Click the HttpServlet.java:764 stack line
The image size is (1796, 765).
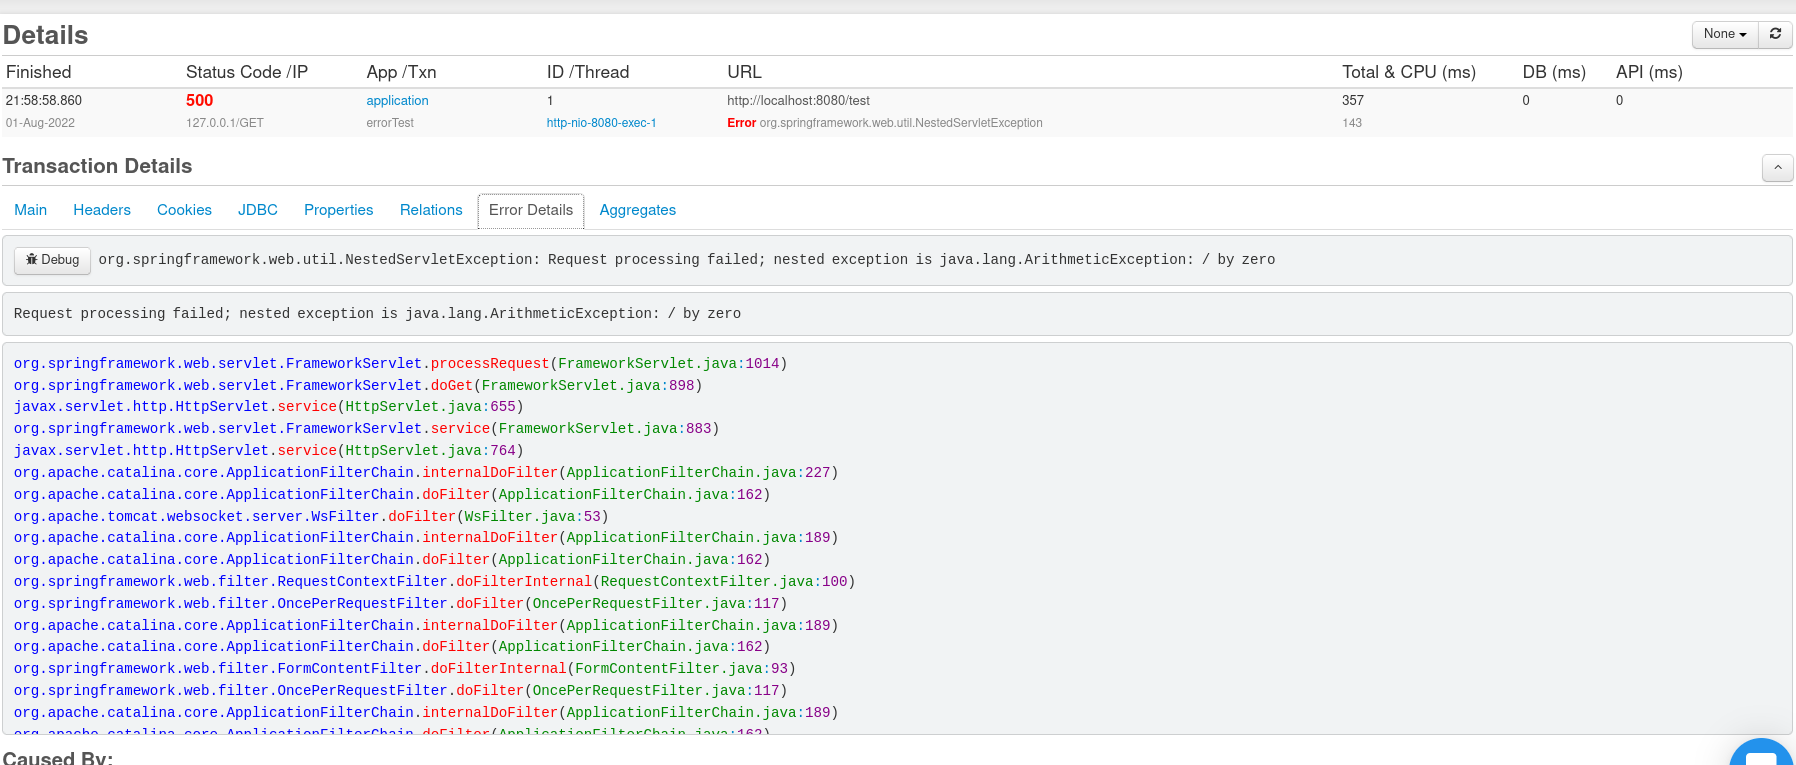click(x=269, y=451)
